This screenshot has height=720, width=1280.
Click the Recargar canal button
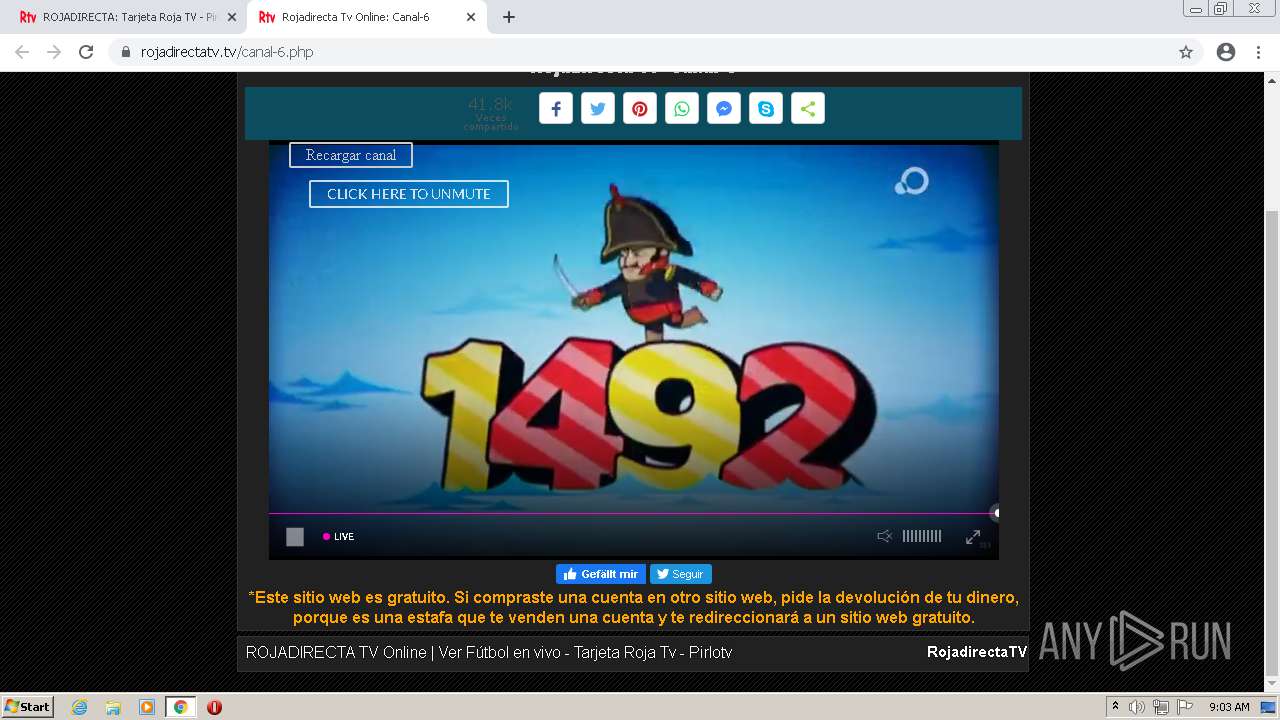[351, 155]
